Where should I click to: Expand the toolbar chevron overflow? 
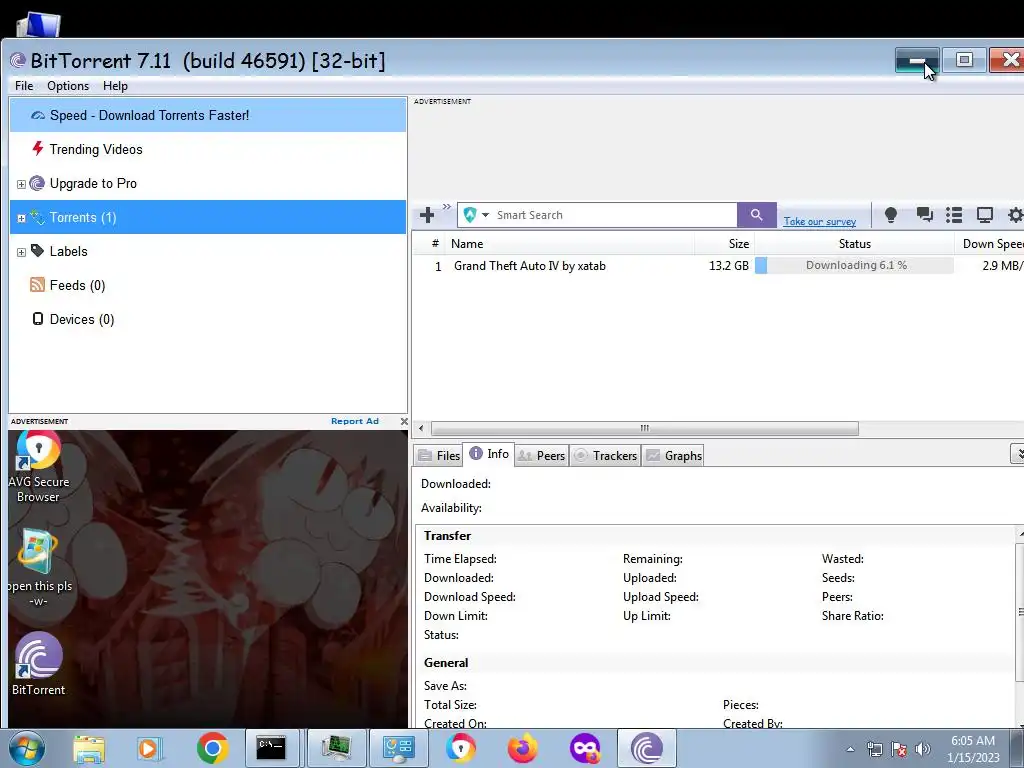(x=447, y=207)
